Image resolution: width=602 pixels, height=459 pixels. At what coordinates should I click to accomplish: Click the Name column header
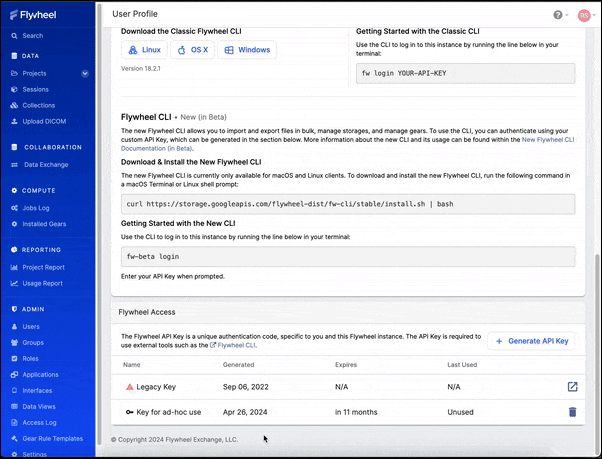(x=131, y=365)
